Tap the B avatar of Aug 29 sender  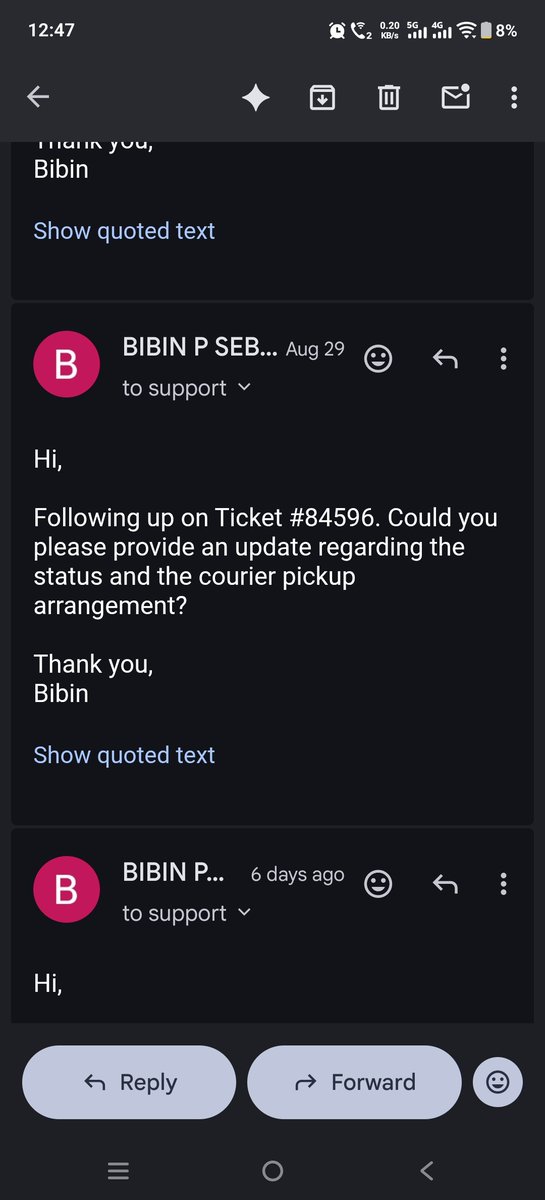pyautogui.click(x=66, y=365)
